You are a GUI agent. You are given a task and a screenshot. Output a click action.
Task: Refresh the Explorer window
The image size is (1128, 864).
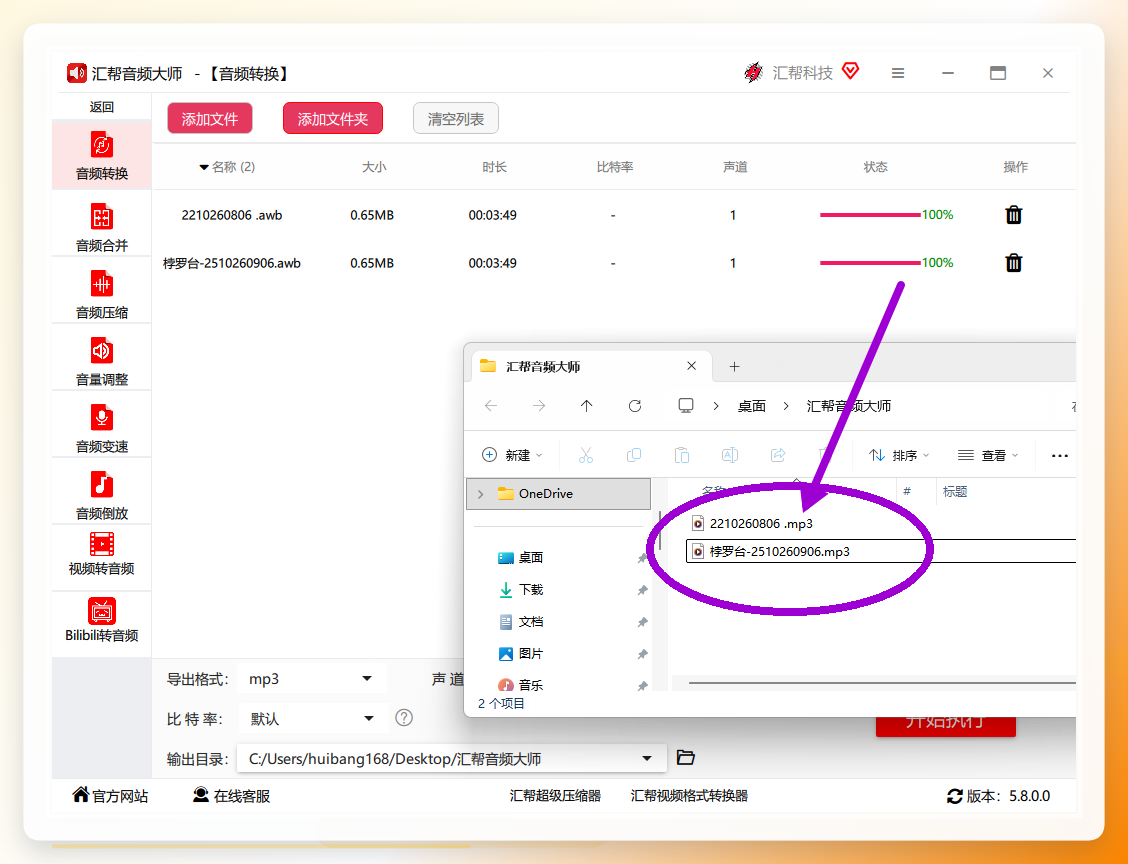click(x=634, y=406)
